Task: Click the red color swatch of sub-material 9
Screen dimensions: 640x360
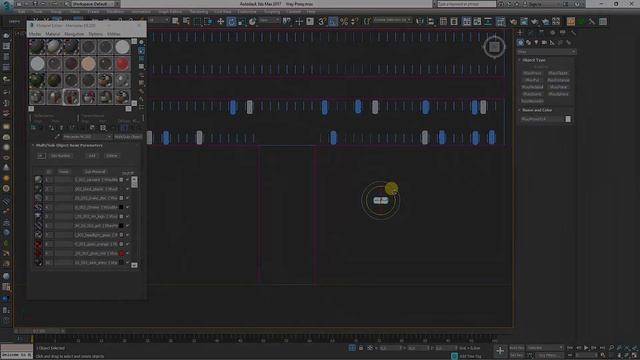Action: pos(121,253)
